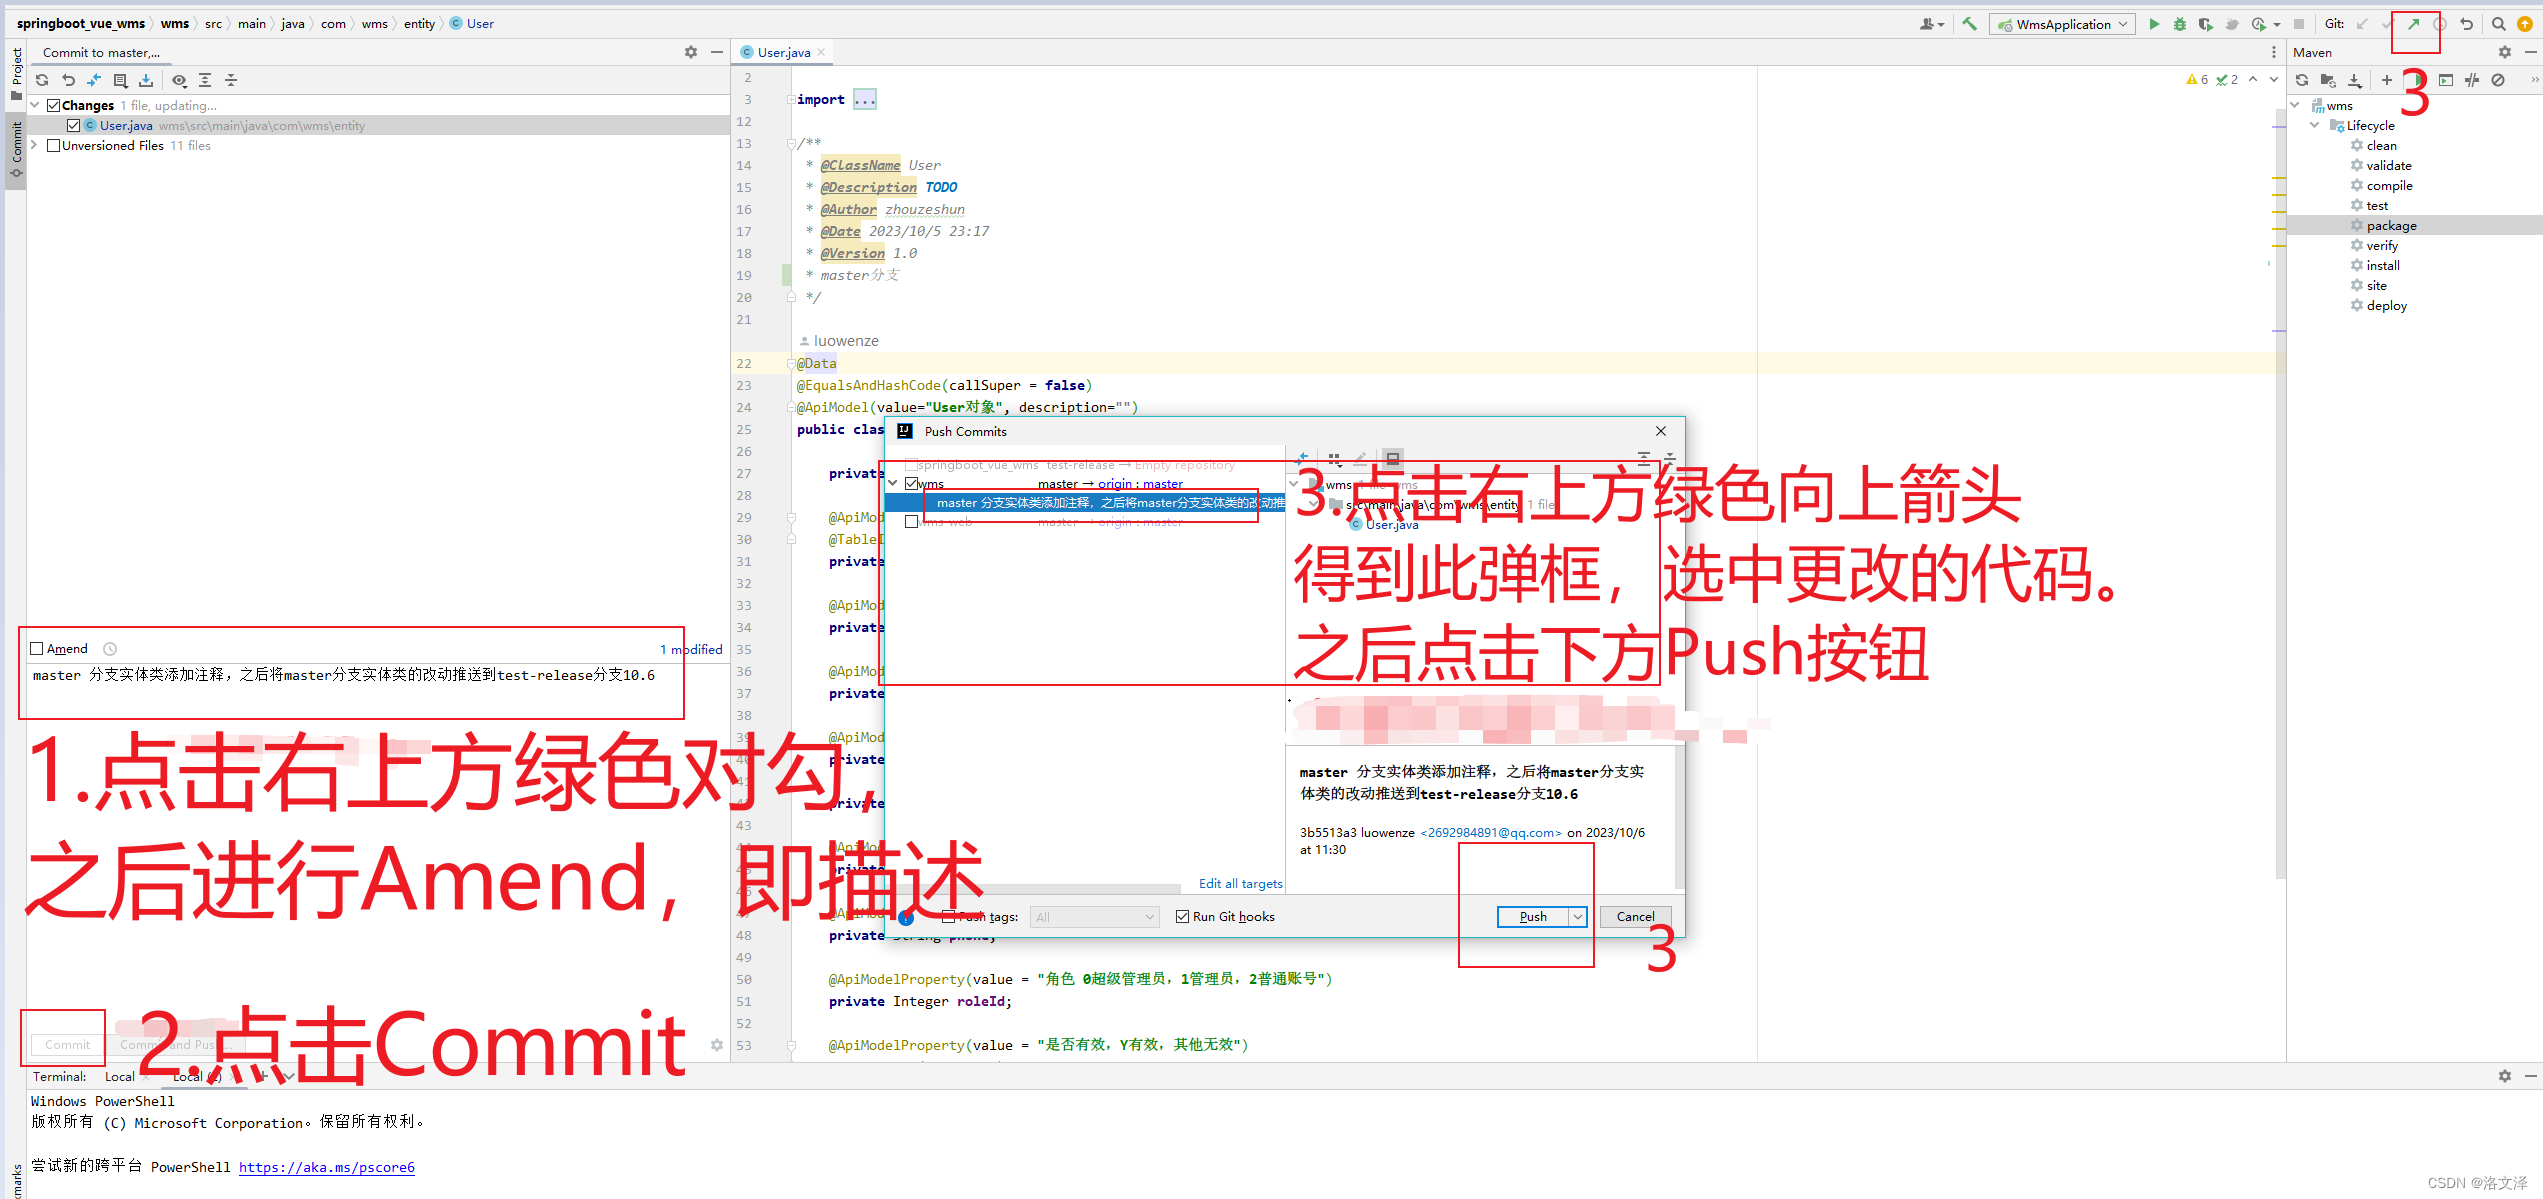Click the Git Update Project arrow icon

[2362, 24]
